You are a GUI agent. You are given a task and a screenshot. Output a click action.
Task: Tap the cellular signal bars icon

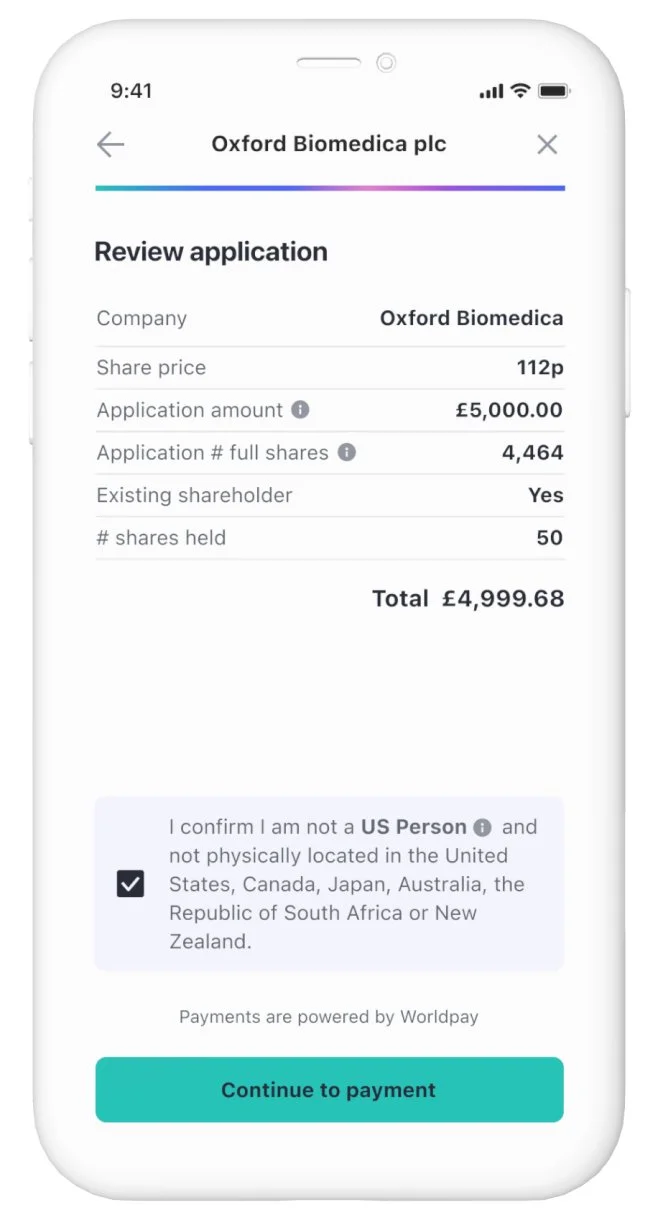tap(491, 92)
